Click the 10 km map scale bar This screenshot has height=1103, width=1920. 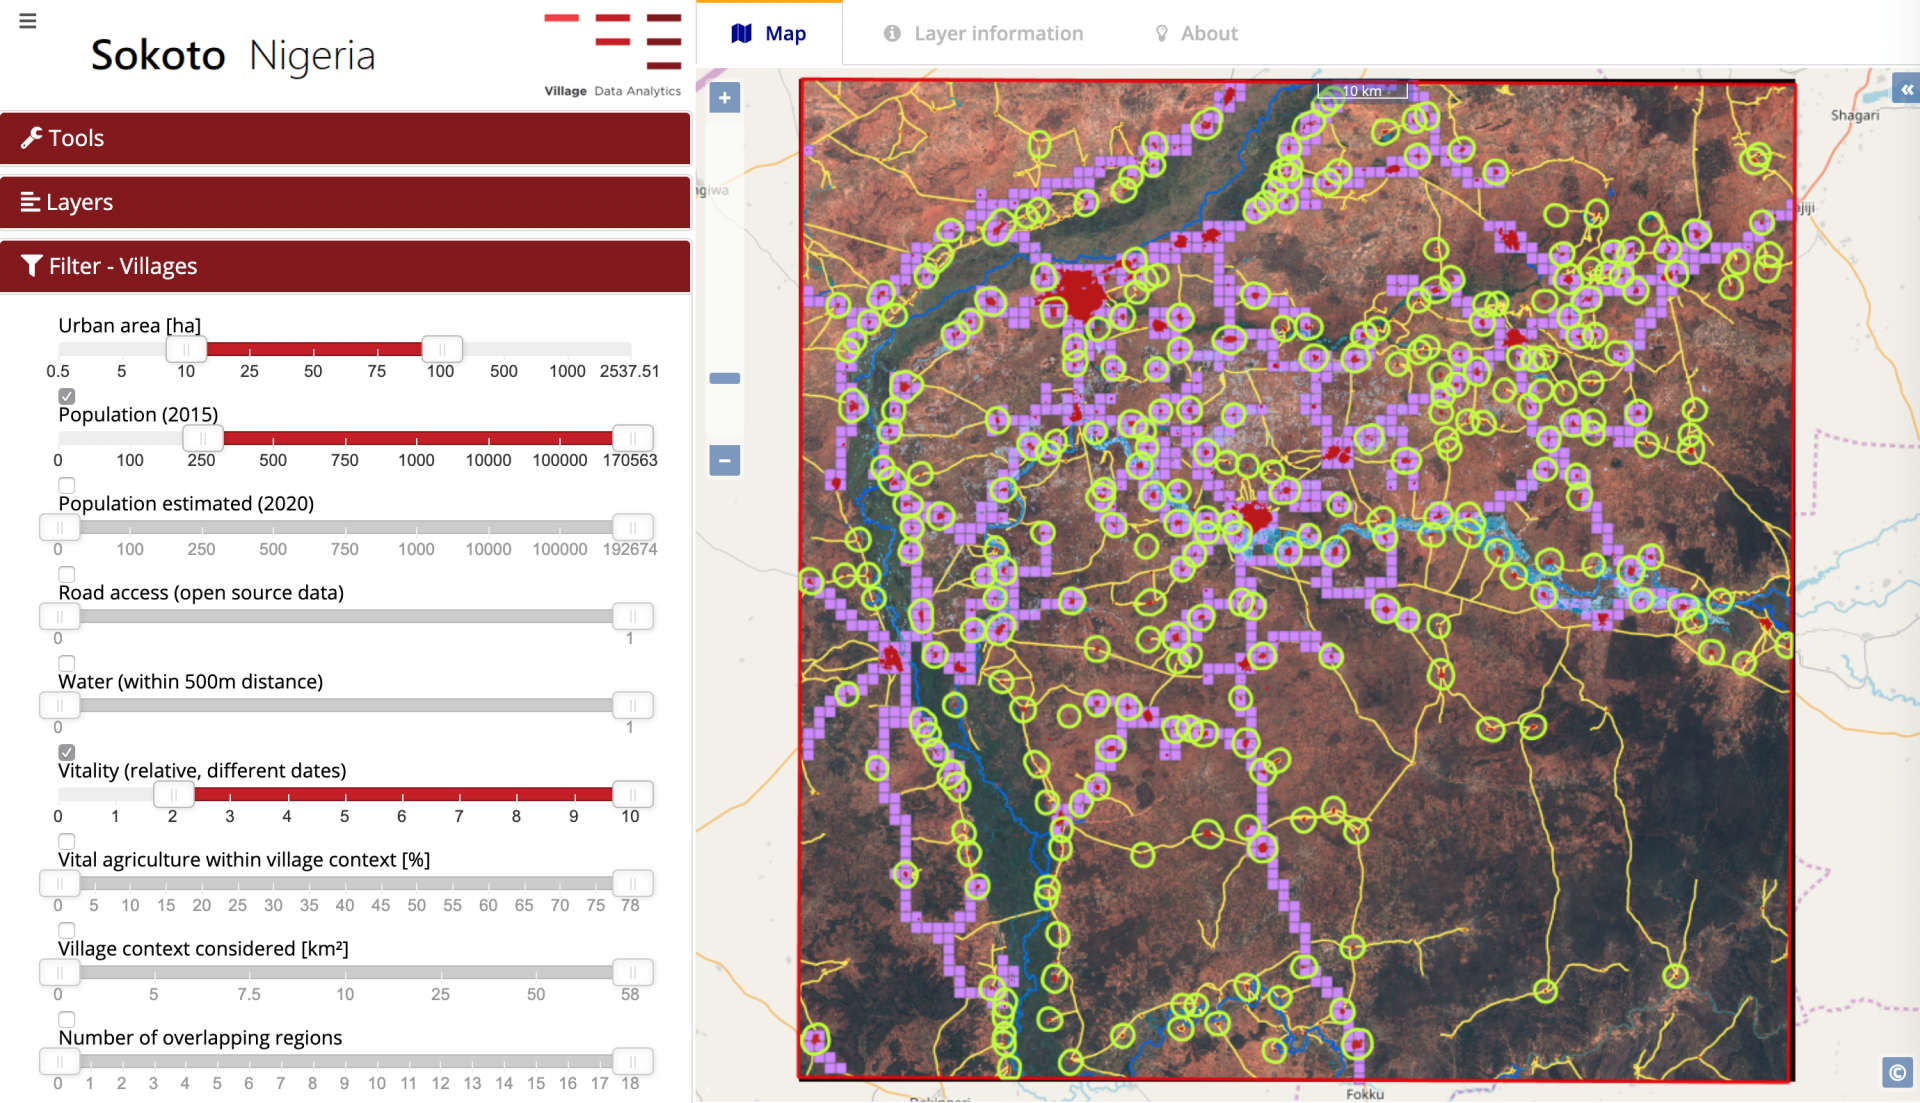1362,91
